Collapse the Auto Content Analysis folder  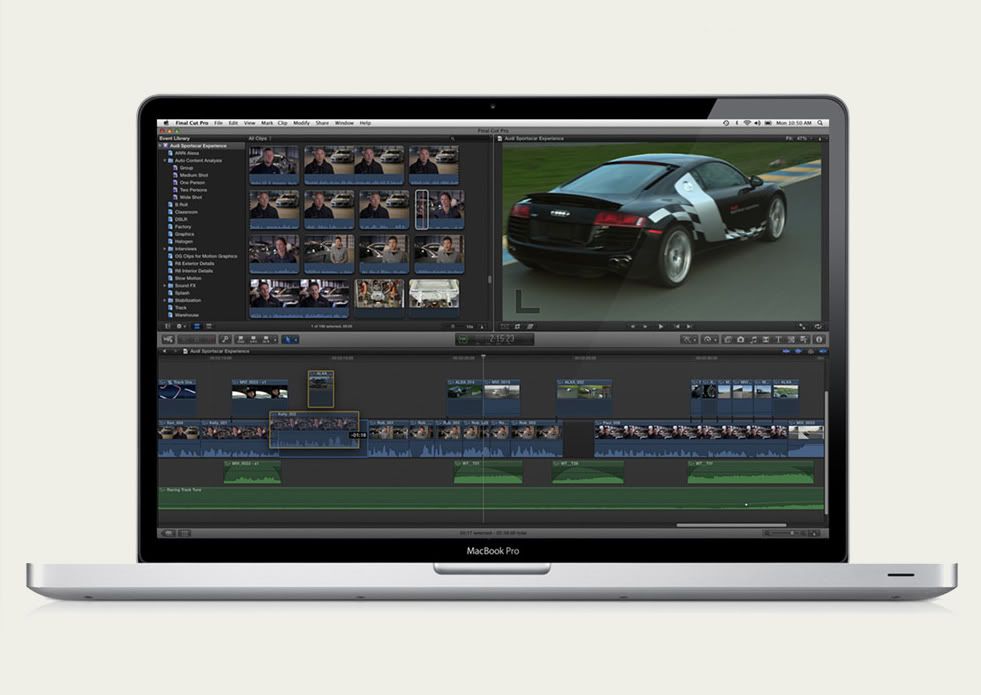click(x=165, y=161)
